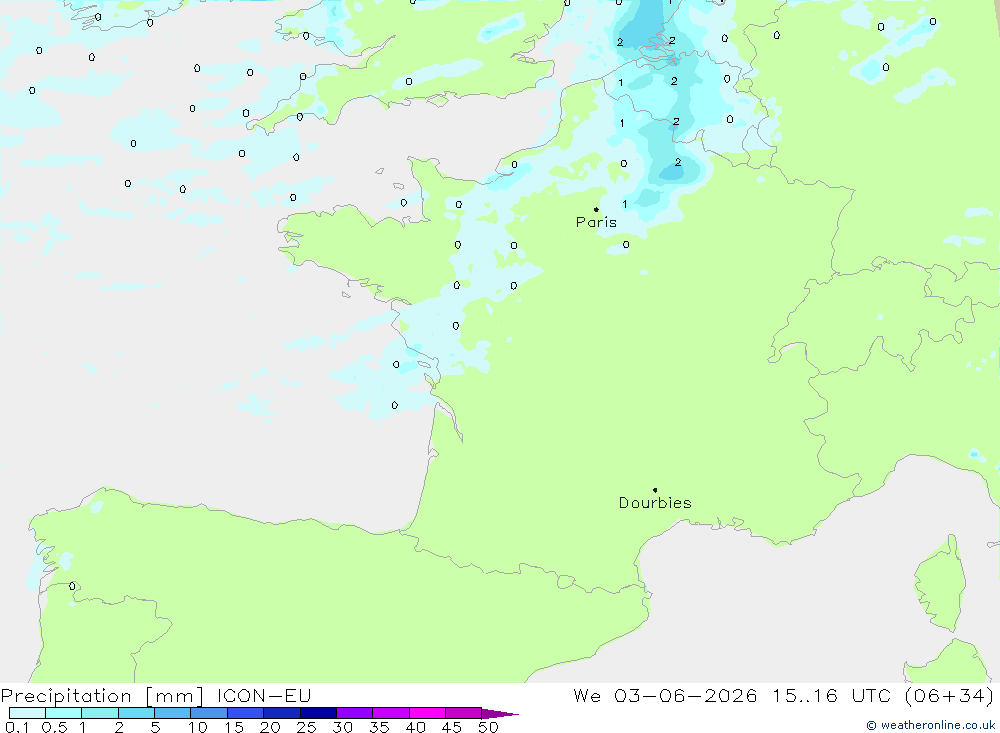Click the Dourbies location label

(655, 503)
